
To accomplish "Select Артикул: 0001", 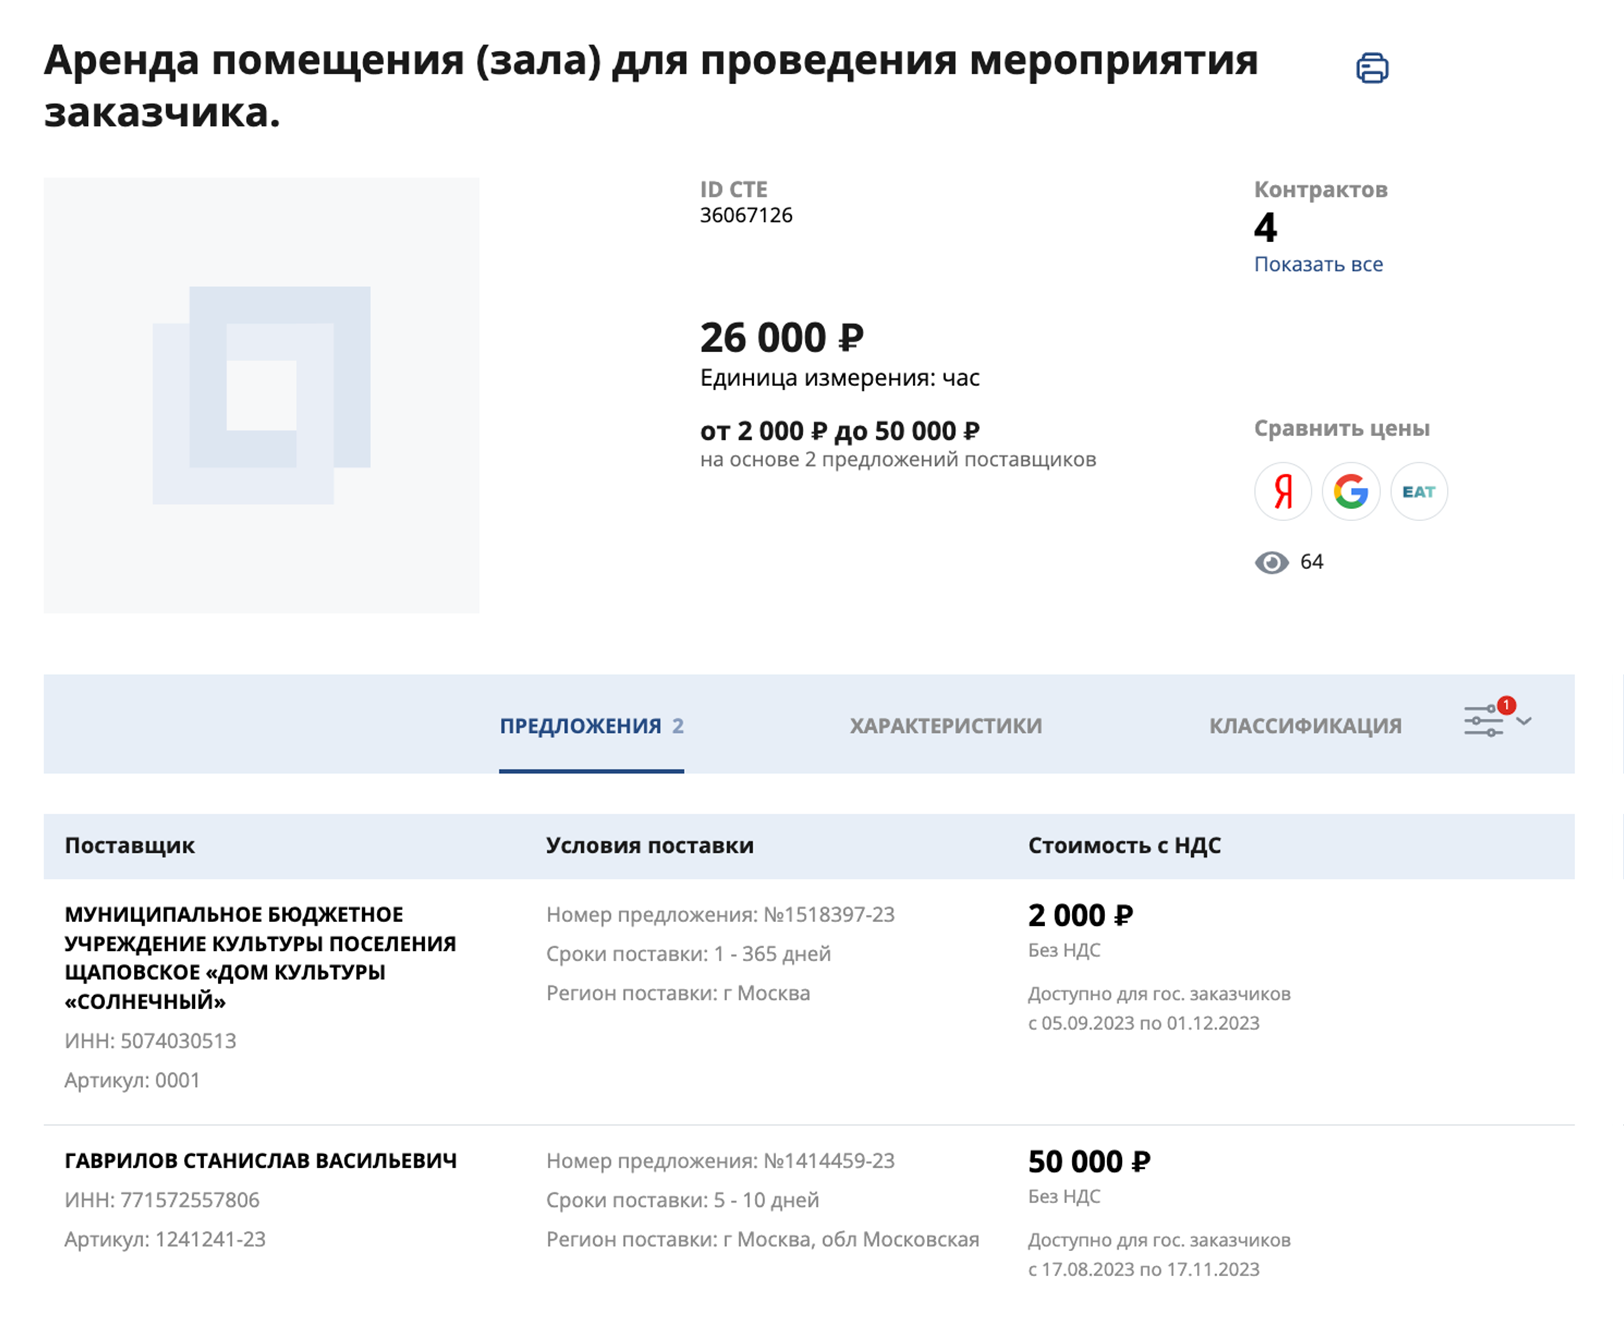I will click(132, 1081).
